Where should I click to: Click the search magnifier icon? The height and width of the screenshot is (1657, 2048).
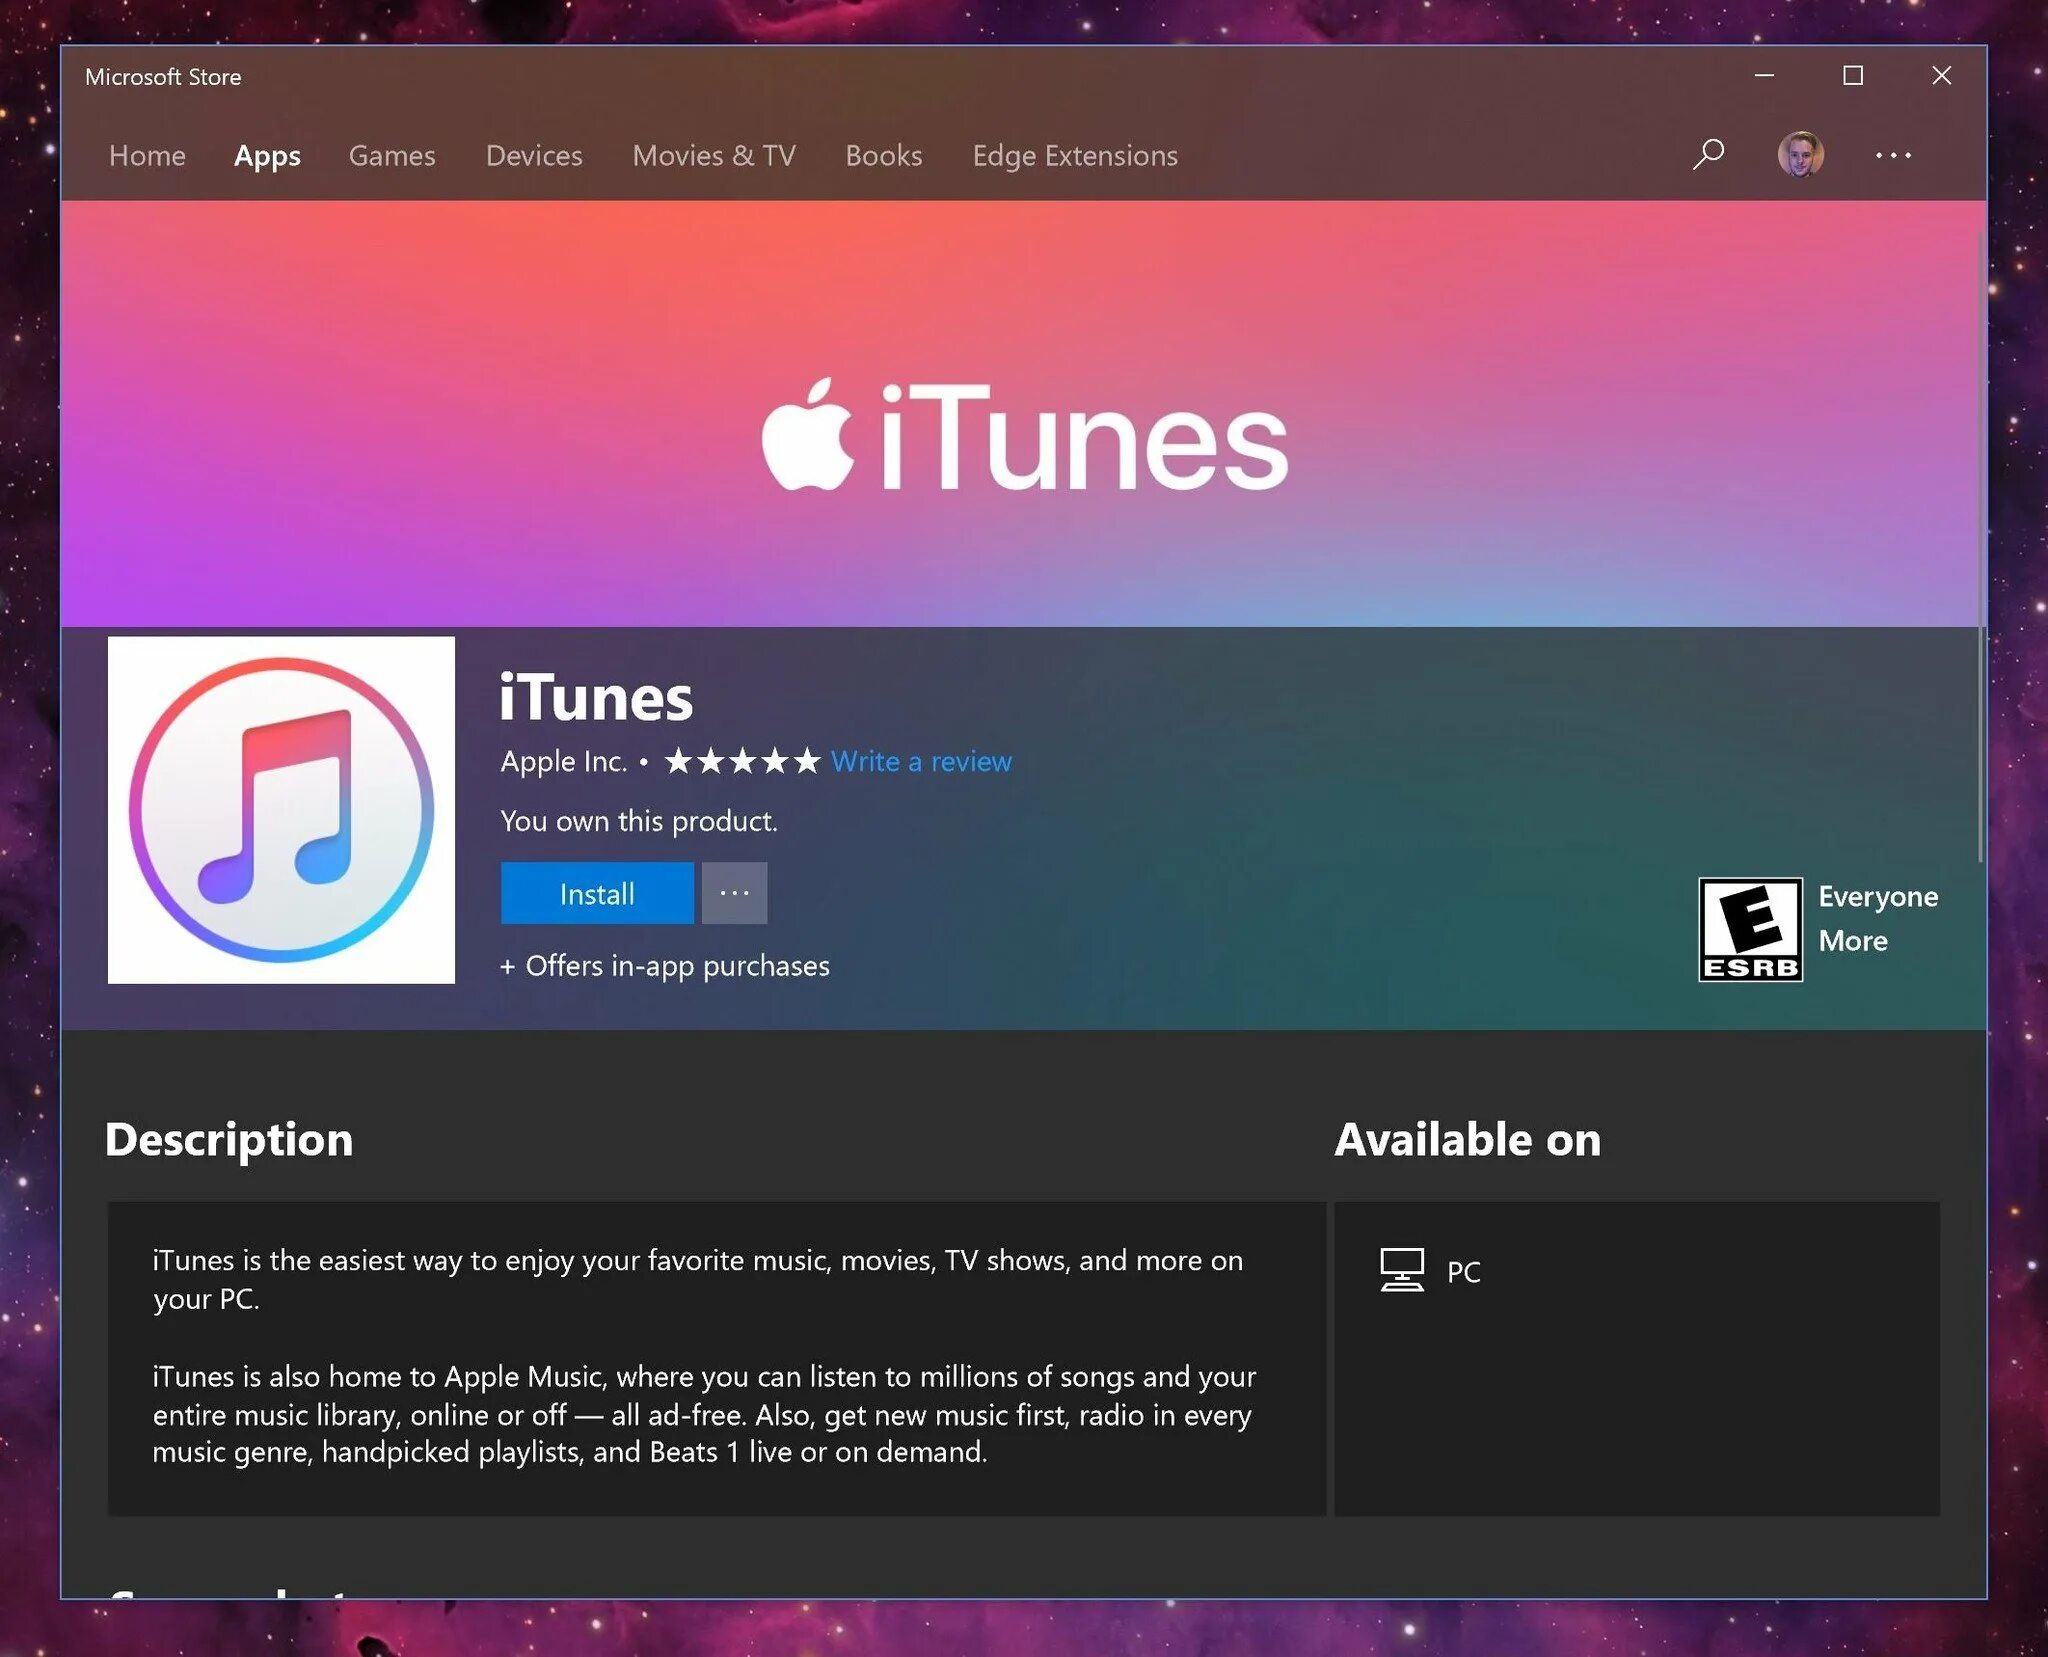click(1708, 154)
